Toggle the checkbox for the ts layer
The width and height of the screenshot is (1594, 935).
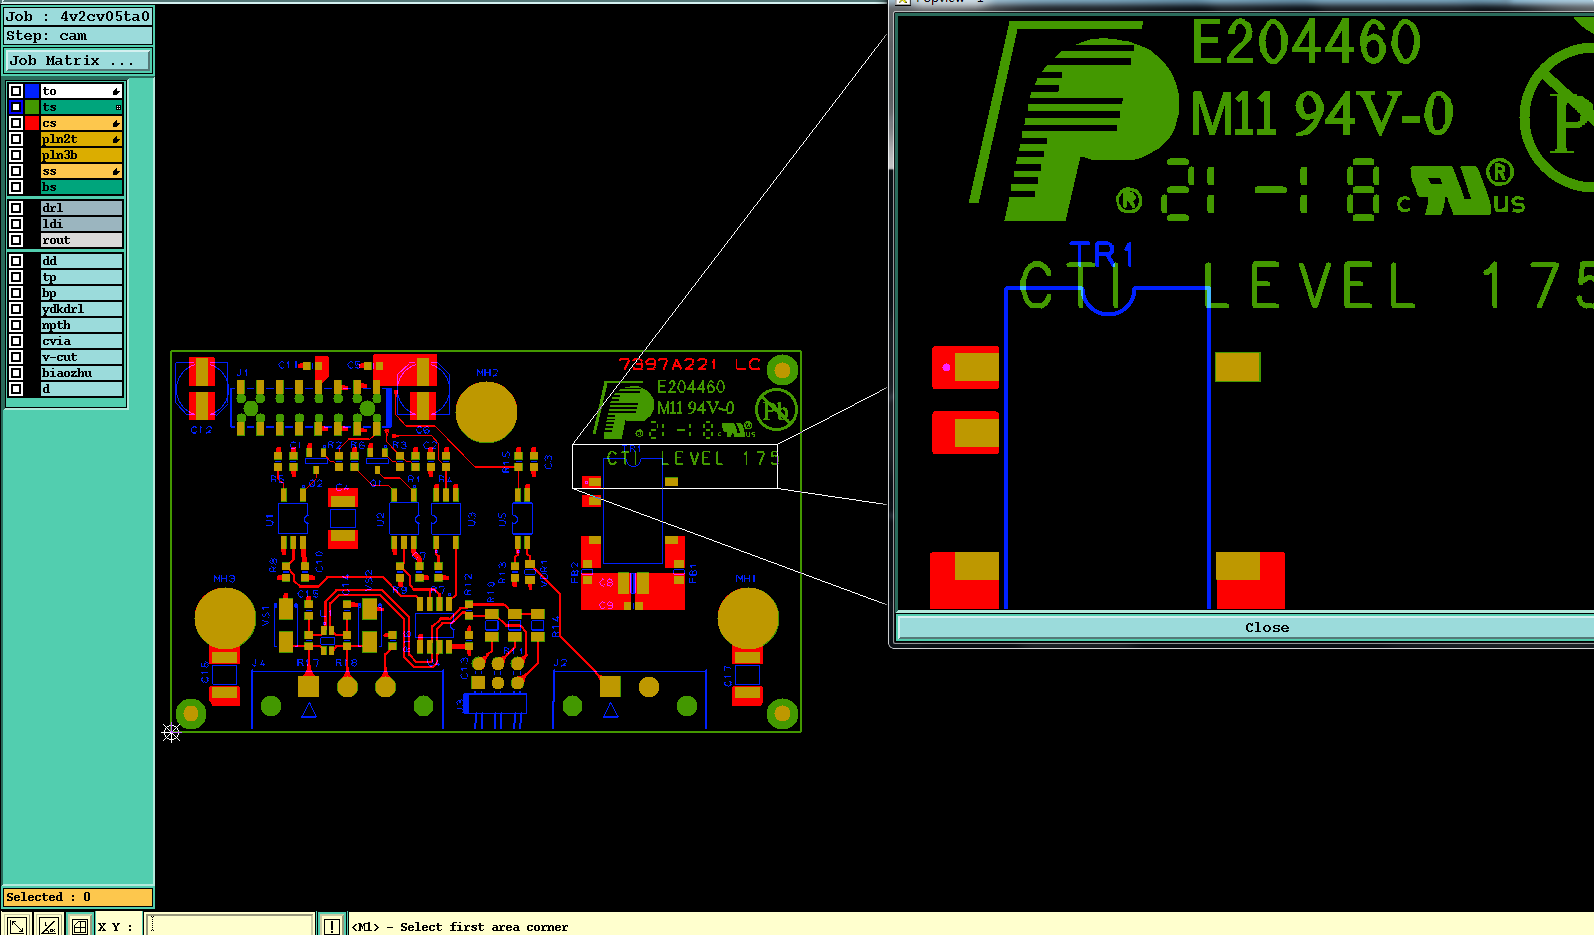point(16,107)
